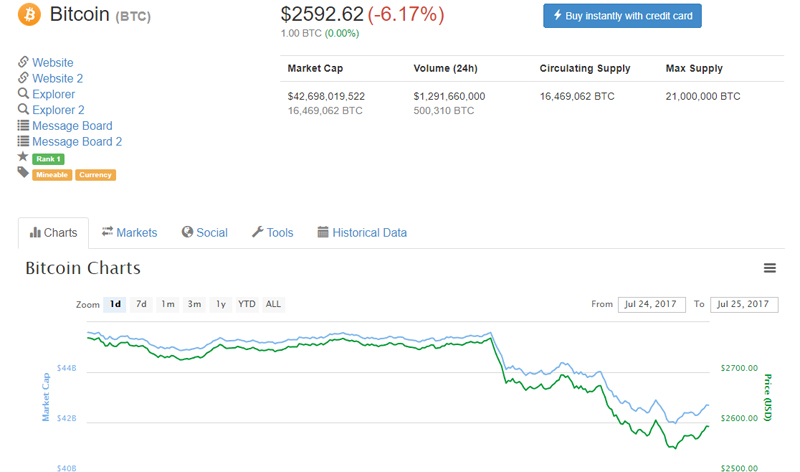Switch to the Markets tab
This screenshot has width=800, height=472.
click(130, 233)
